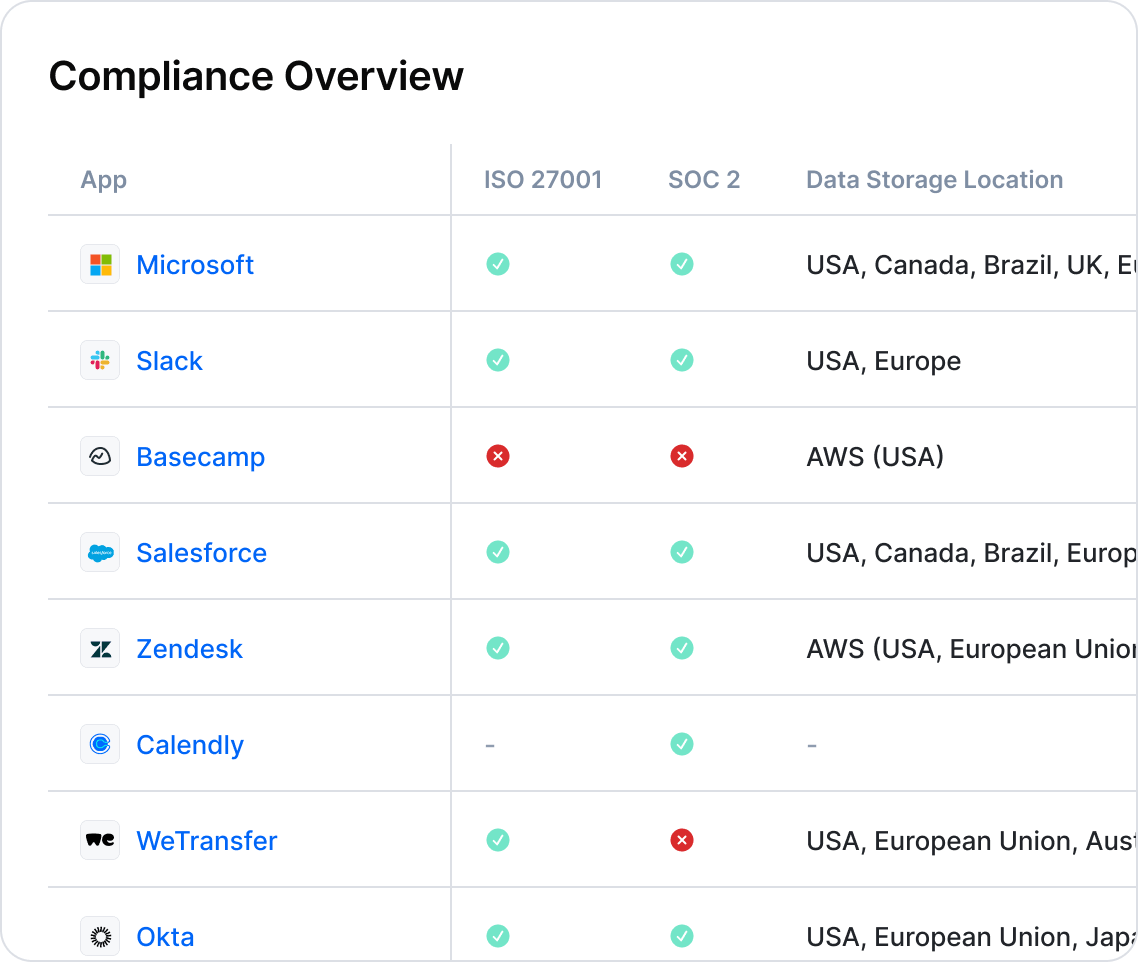Open the Basecamp app link
Screen dimensions: 1138x962
click(201, 457)
